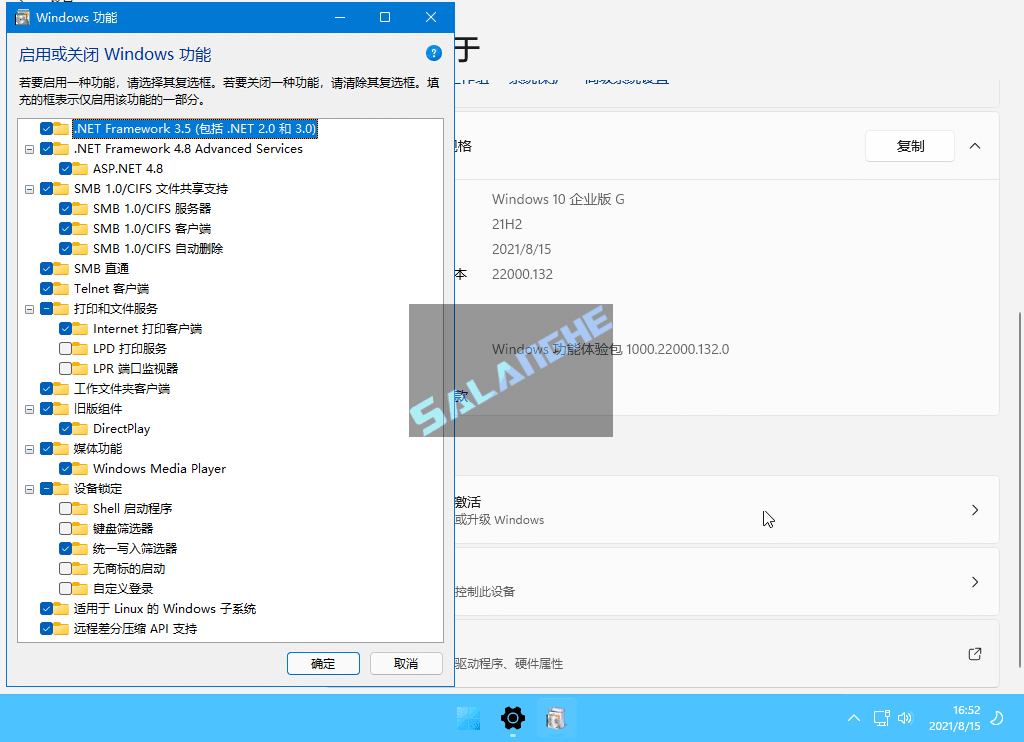Click version value 22000.132 in Settings
The image size is (1024, 742).
pos(522,274)
